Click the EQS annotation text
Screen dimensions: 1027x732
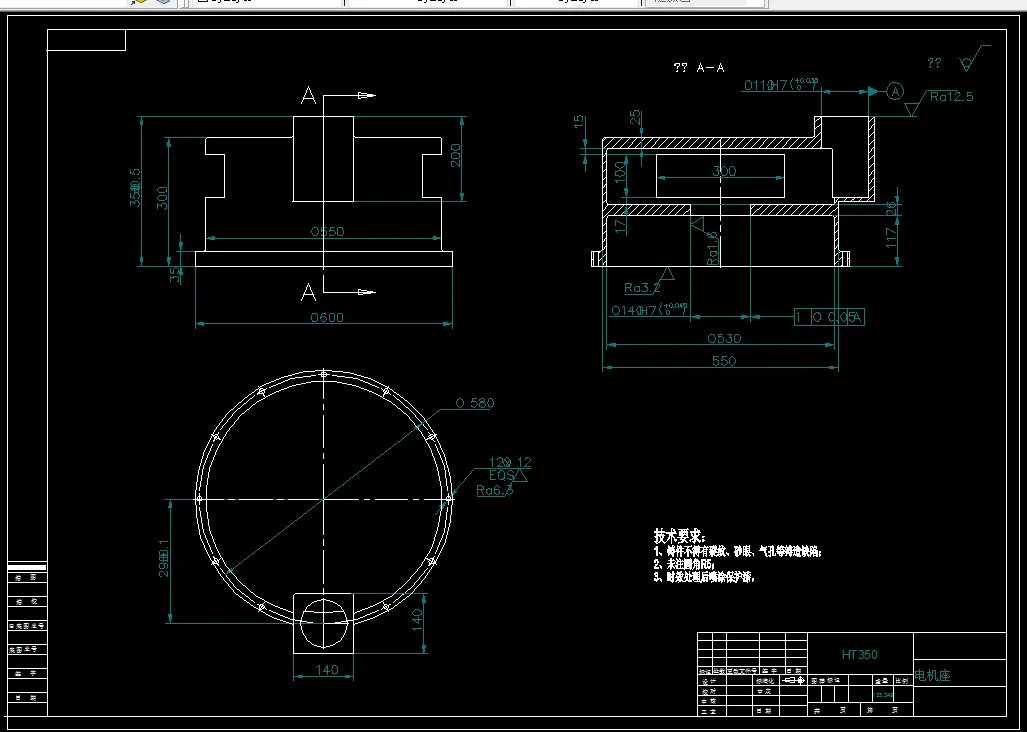tap(502, 475)
